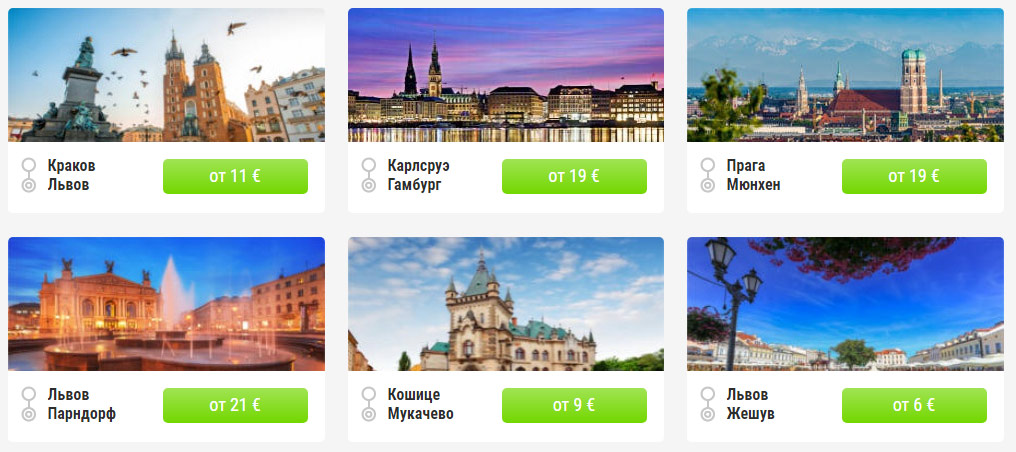This screenshot has width=1016, height=452.
Task: Select the 'от 11 €' price button
Action: pyautogui.click(x=235, y=176)
